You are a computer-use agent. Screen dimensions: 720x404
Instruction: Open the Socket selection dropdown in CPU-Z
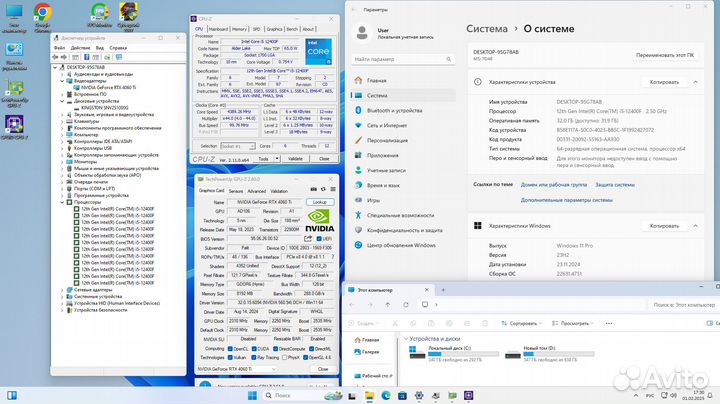[237, 146]
